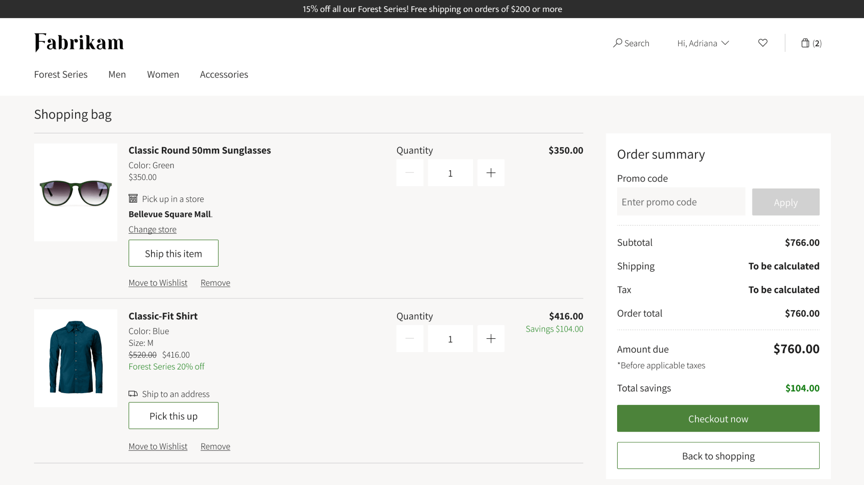Open the Accessories menu
864x485 pixels.
click(224, 74)
